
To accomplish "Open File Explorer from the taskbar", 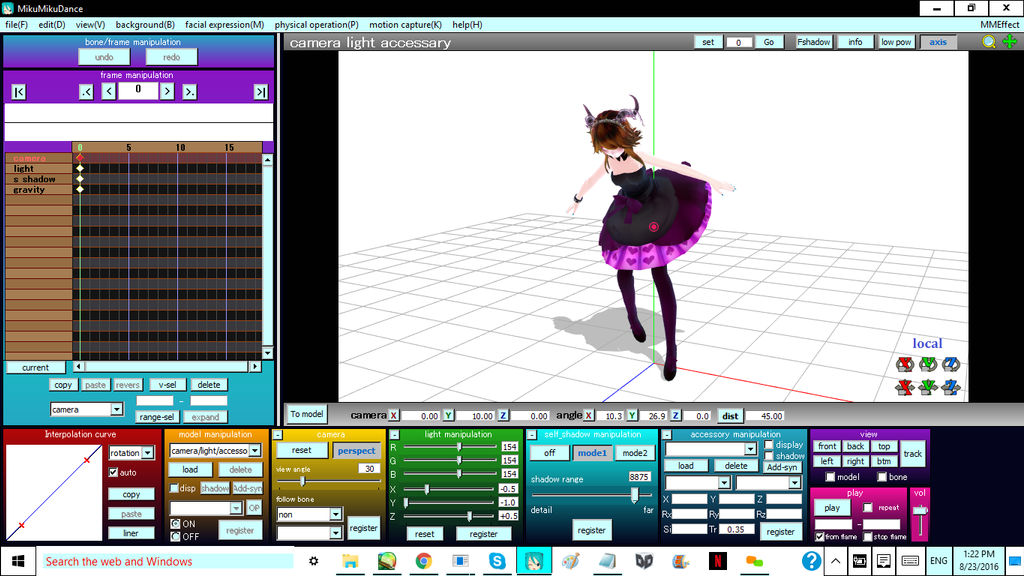I will 350,561.
